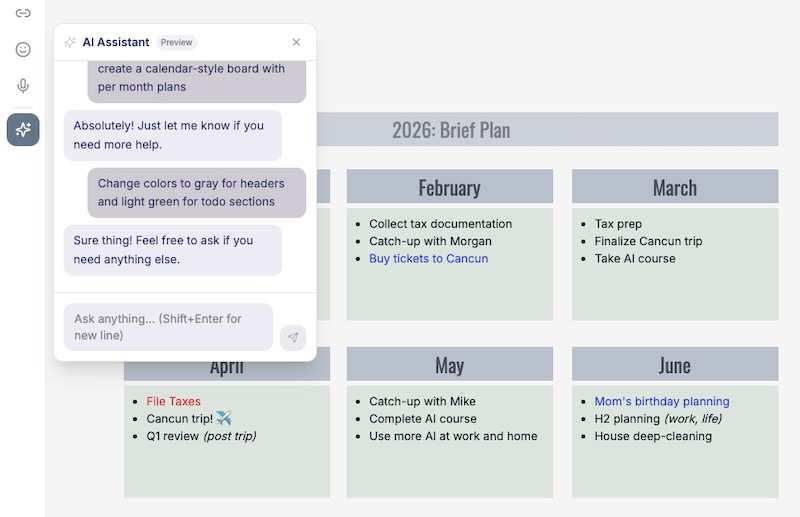Image resolution: width=800 pixels, height=517 pixels.
Task: Click the Ask anything input field
Action: point(167,327)
